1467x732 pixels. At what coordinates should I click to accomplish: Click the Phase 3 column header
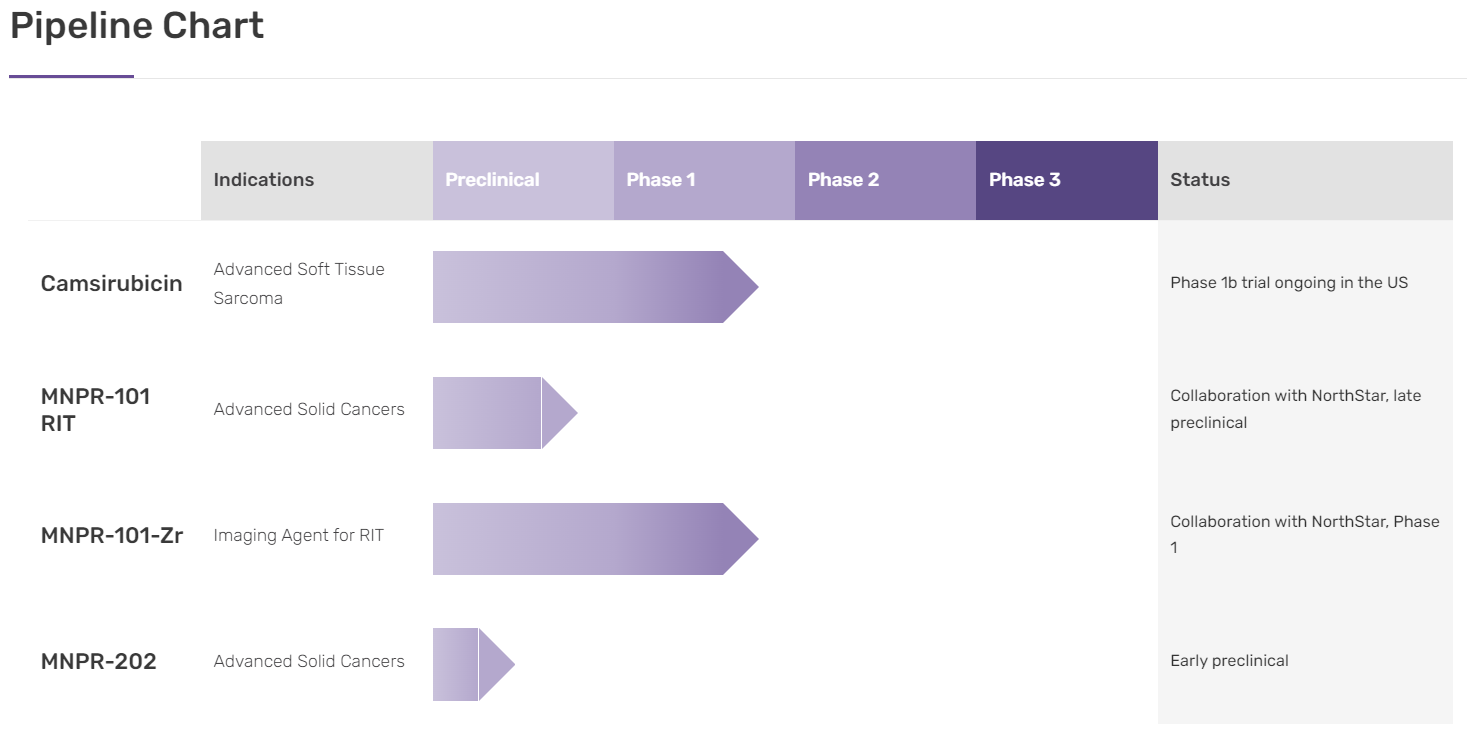[1024, 180]
